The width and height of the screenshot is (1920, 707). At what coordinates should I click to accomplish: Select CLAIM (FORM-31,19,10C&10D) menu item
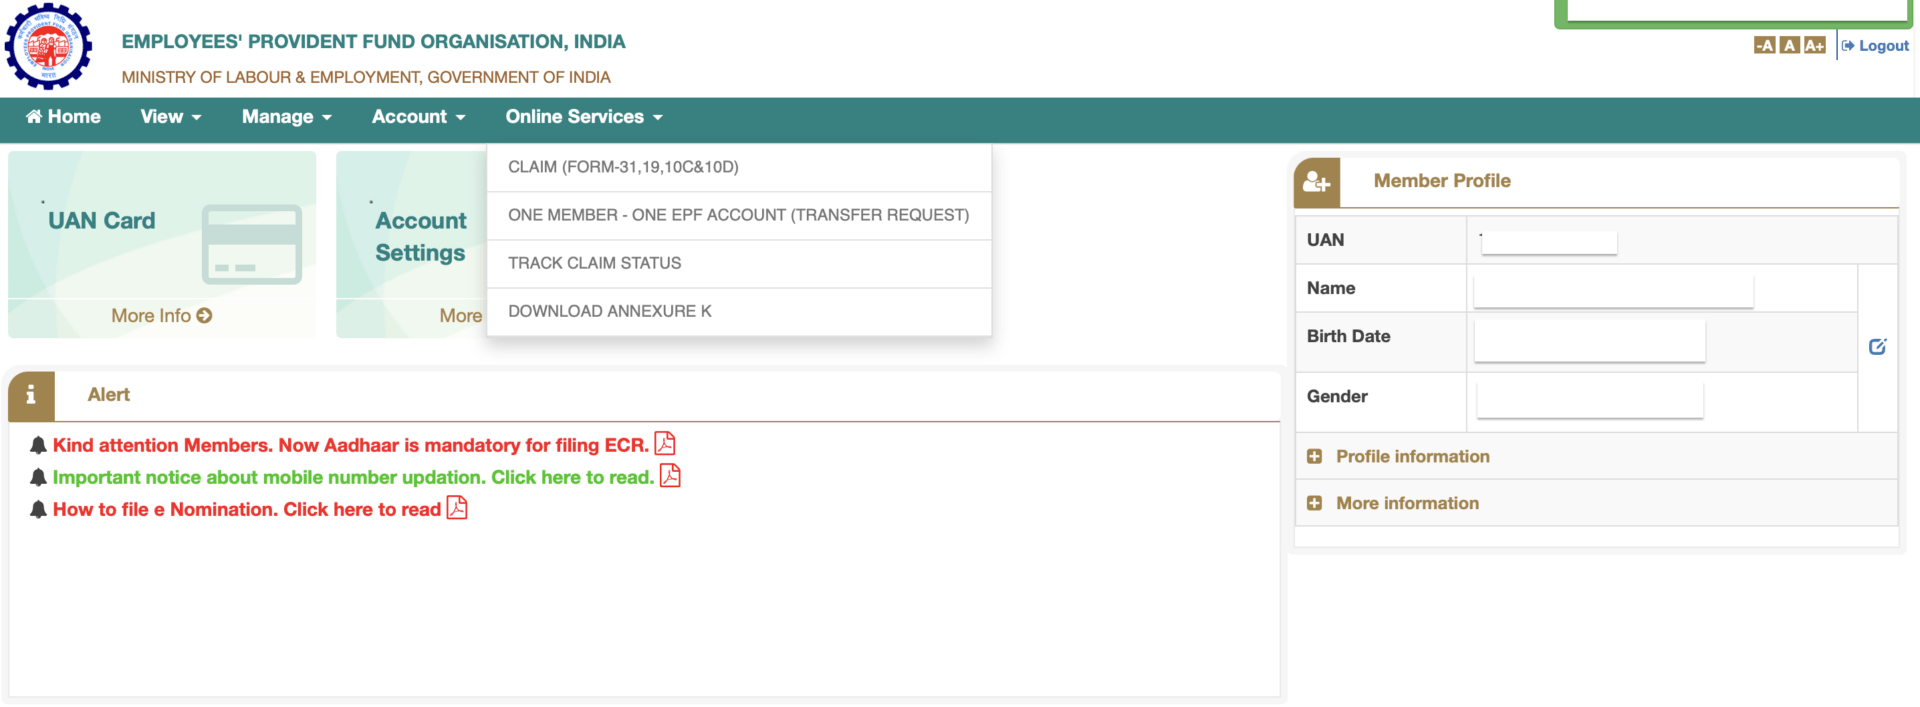623,167
